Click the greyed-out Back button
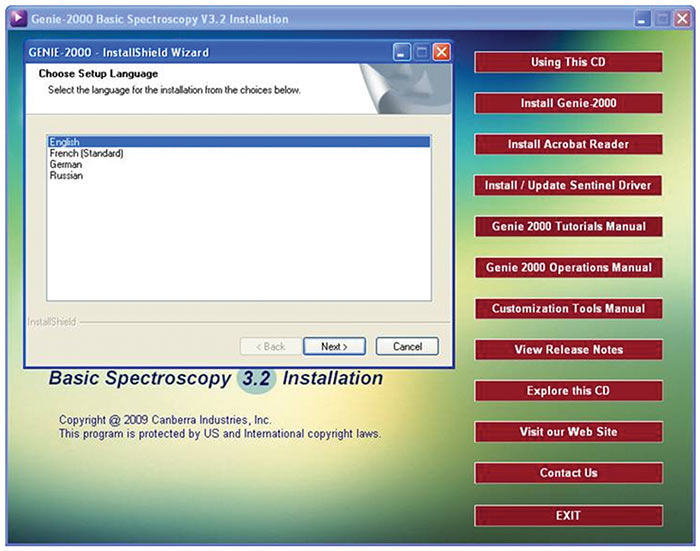Screen dimensions: 700x551 271,346
